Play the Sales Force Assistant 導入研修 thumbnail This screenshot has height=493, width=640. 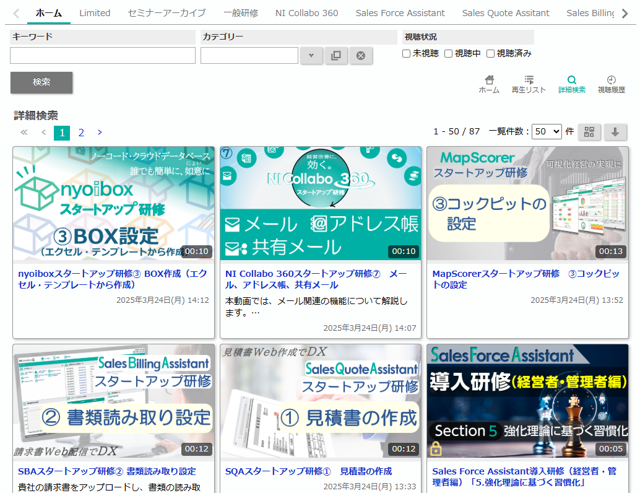527,401
